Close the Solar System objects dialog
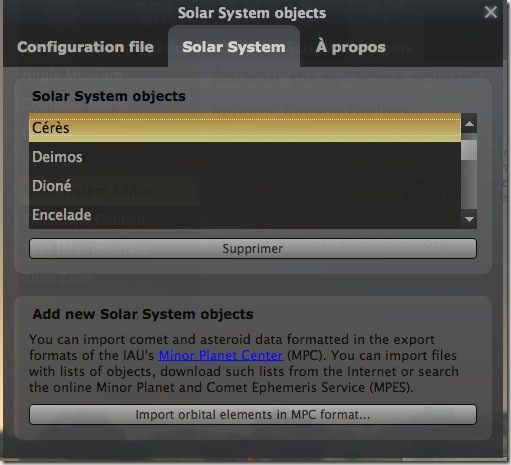The image size is (511, 465). 491,13
